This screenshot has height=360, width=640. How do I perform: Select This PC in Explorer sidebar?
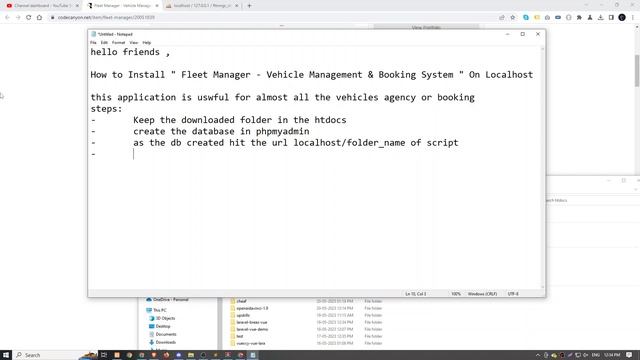(x=156, y=310)
